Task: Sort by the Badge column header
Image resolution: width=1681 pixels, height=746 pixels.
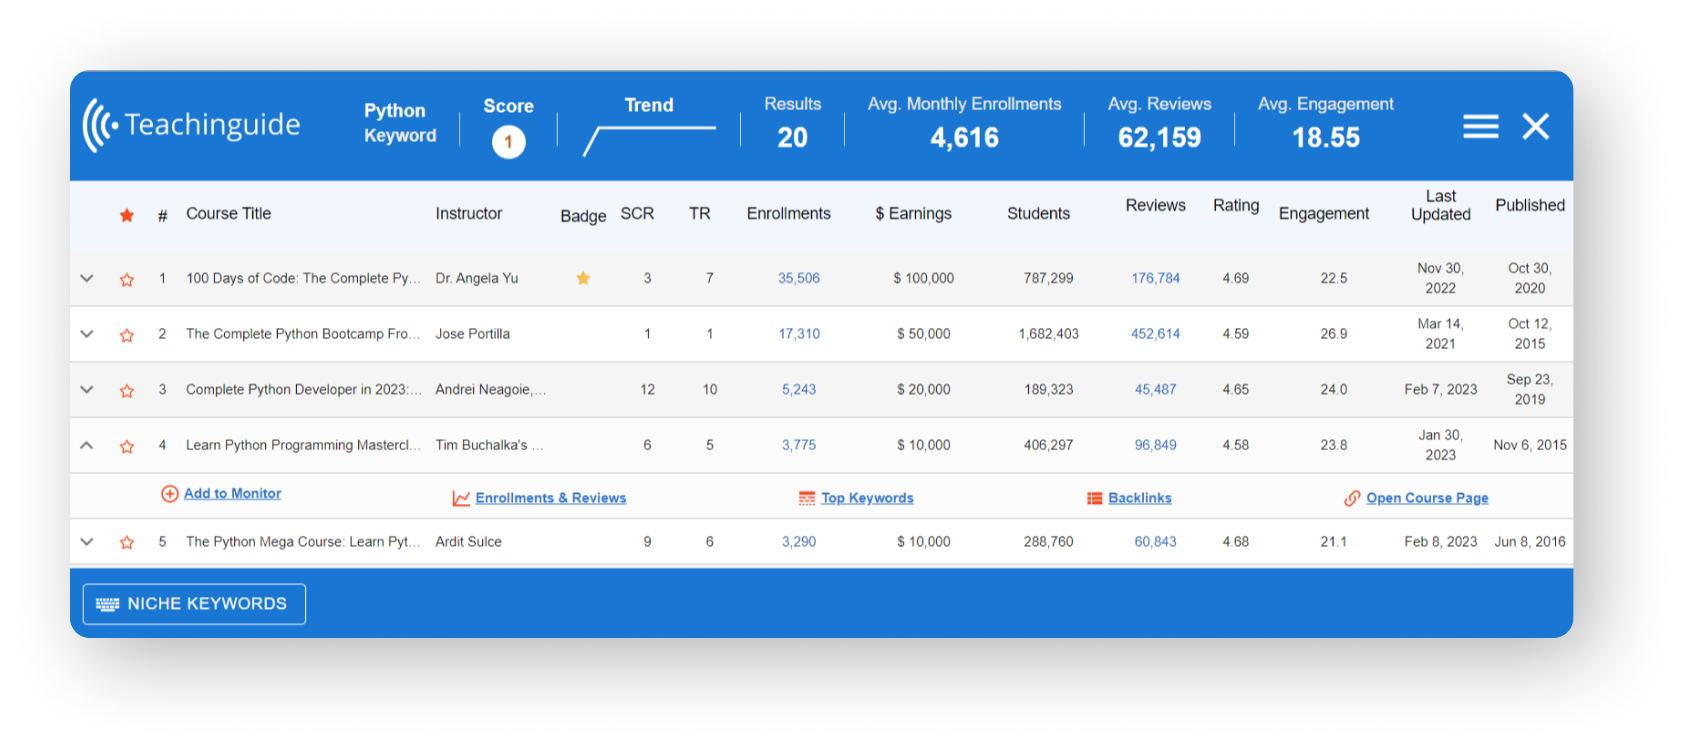Action: coord(583,216)
